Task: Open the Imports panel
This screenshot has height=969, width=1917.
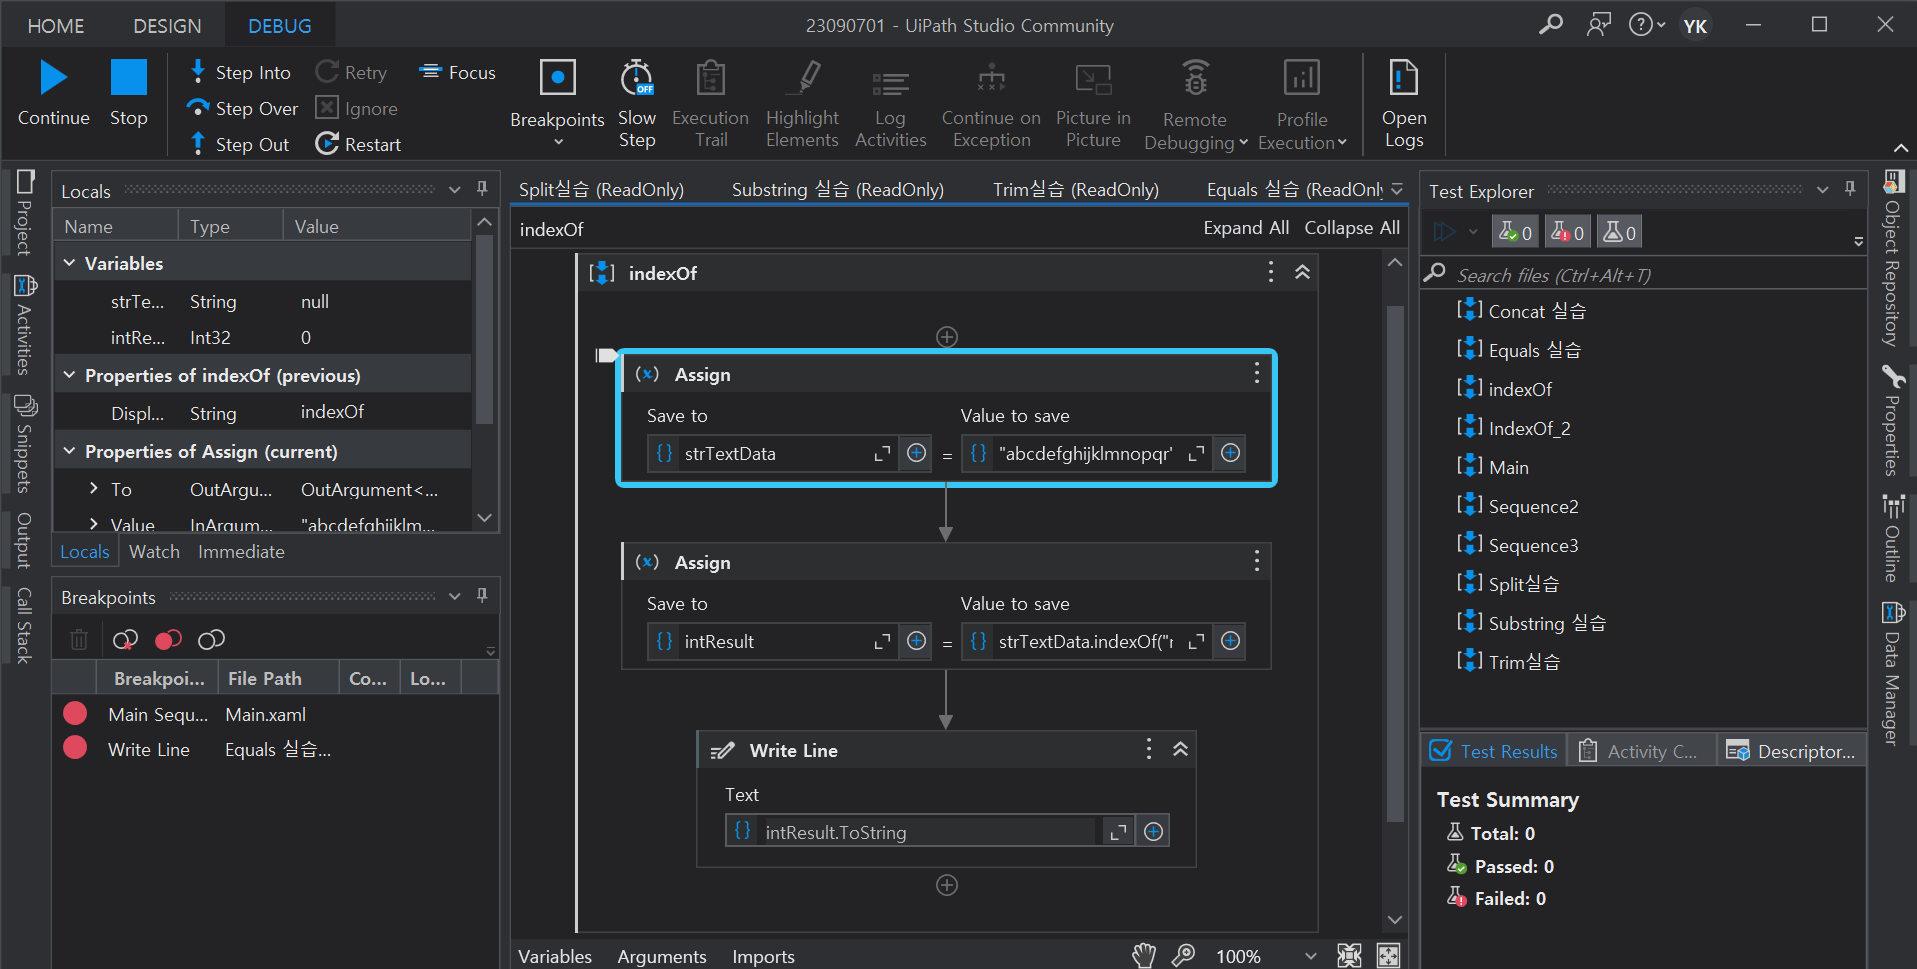Action: click(x=763, y=956)
